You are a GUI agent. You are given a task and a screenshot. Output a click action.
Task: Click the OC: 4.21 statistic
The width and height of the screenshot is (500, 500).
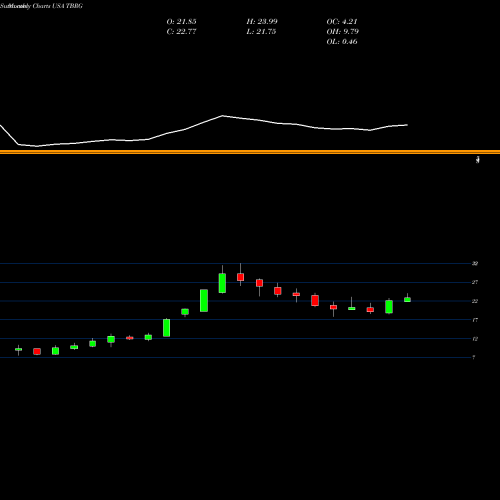tap(342, 22)
